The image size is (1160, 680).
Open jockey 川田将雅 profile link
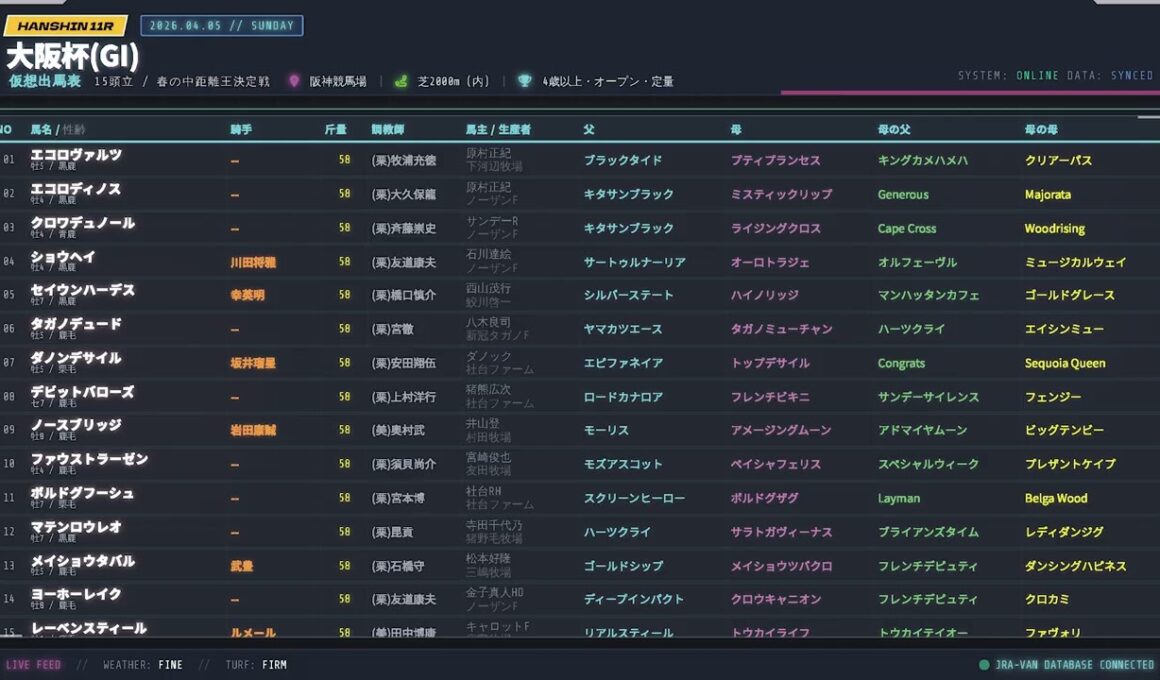coord(252,261)
